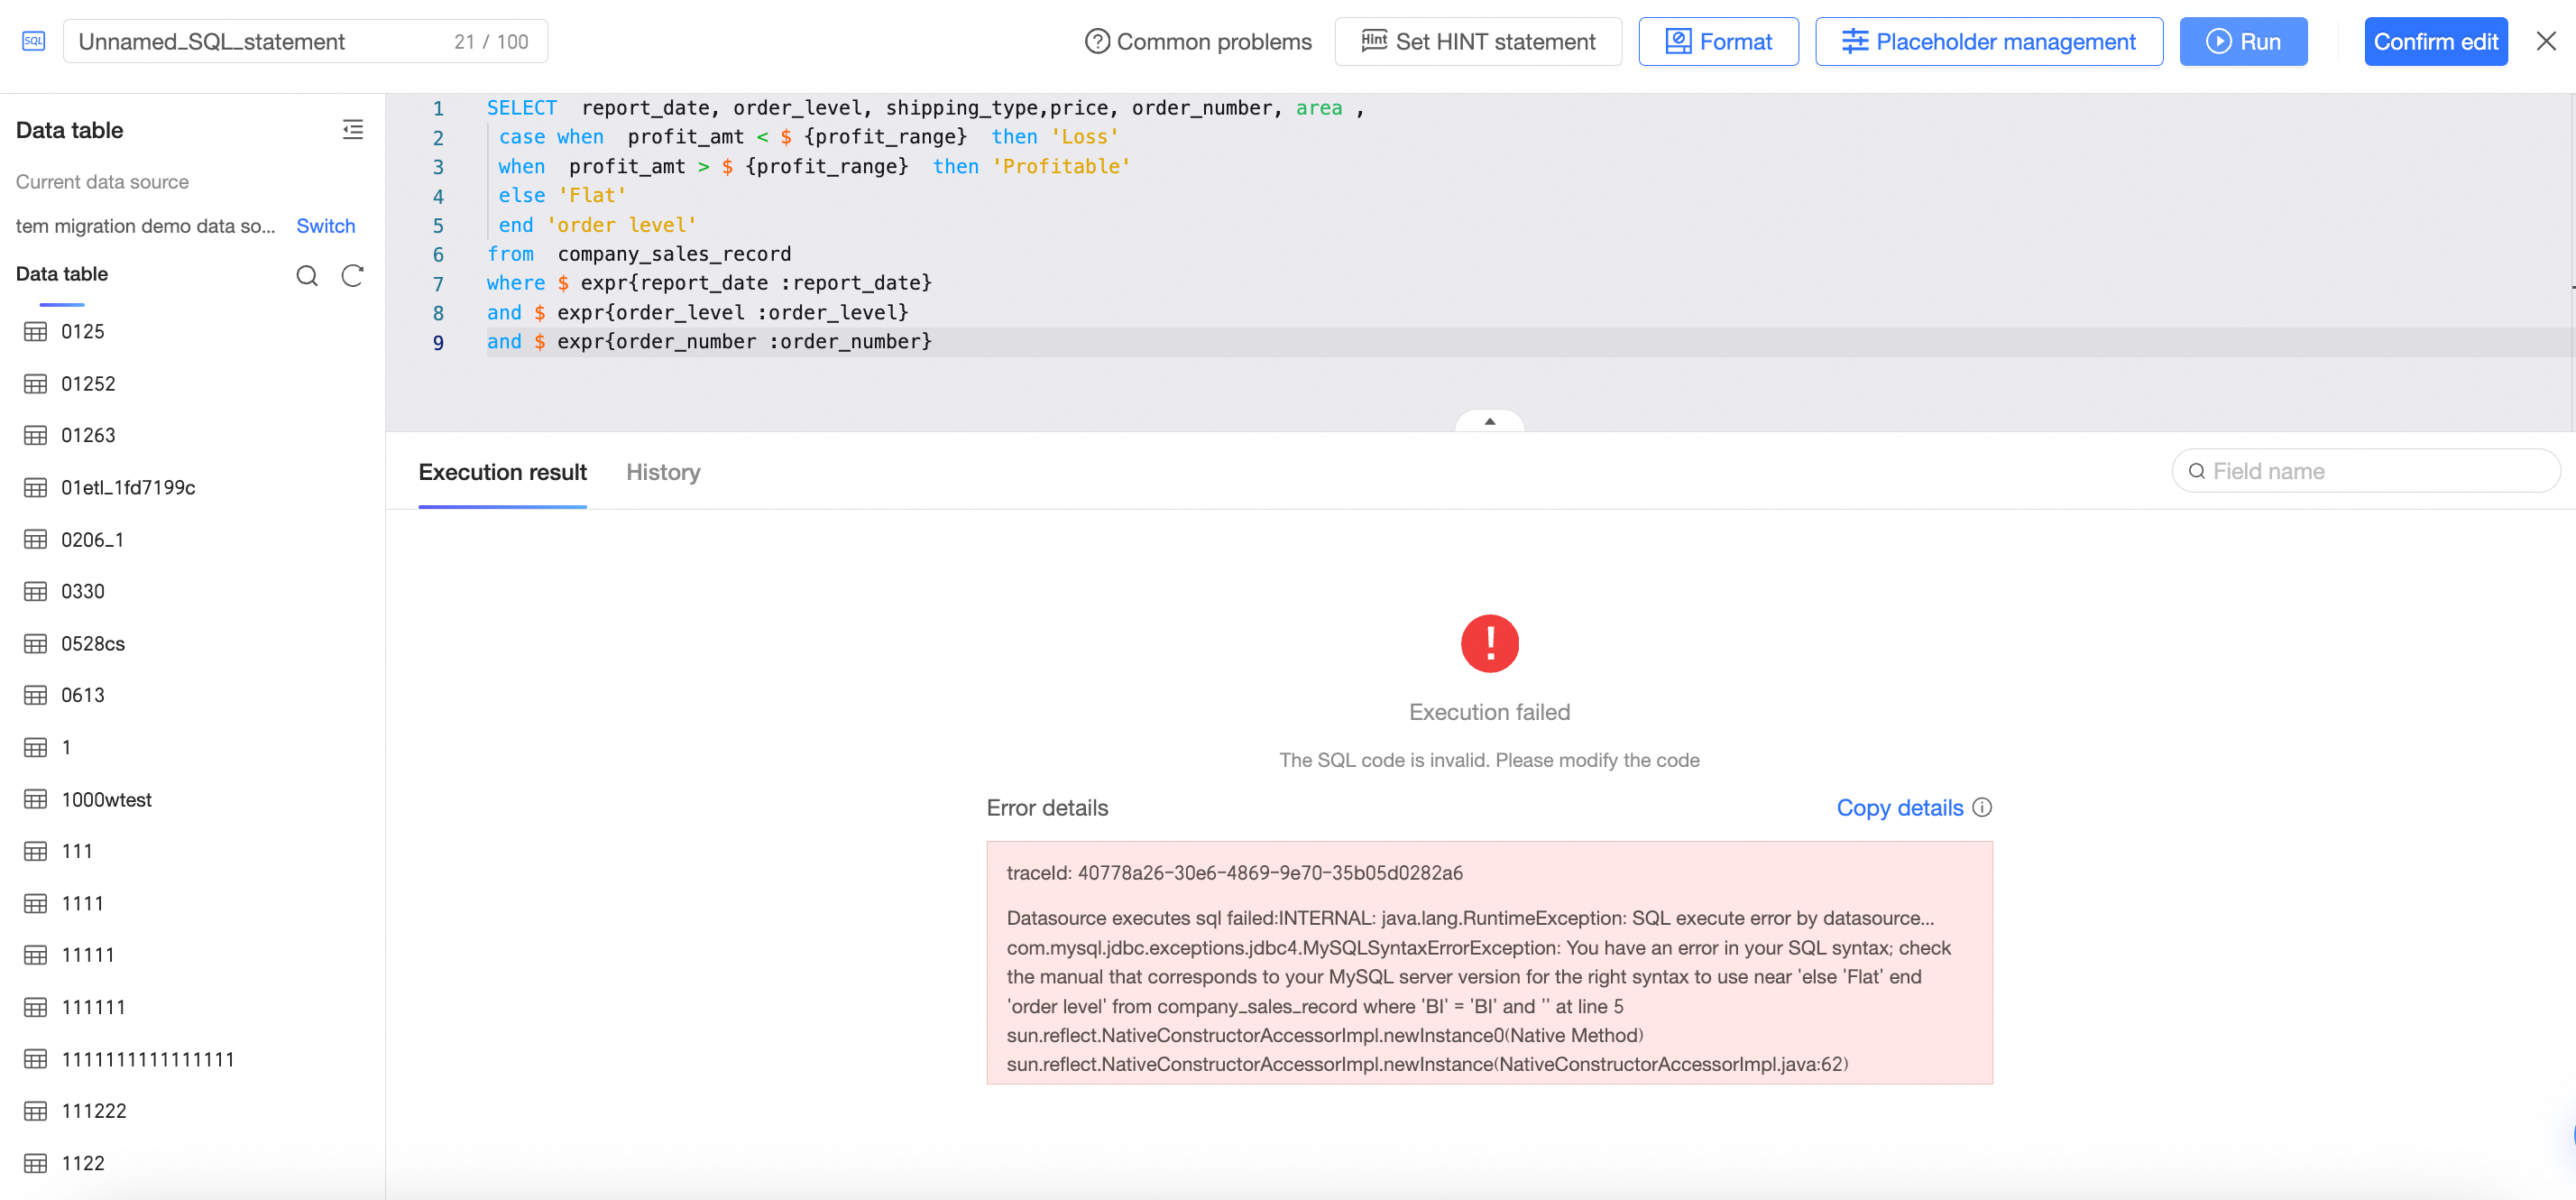The image size is (2576, 1200).
Task: Refresh the data table list
Action: 352,275
